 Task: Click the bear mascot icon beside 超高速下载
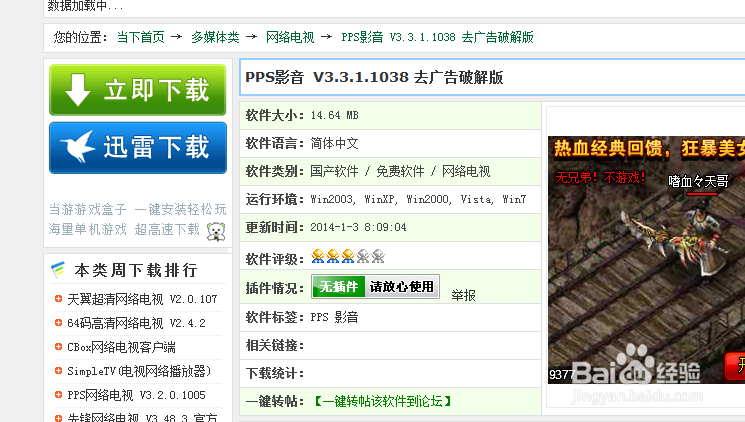point(216,231)
